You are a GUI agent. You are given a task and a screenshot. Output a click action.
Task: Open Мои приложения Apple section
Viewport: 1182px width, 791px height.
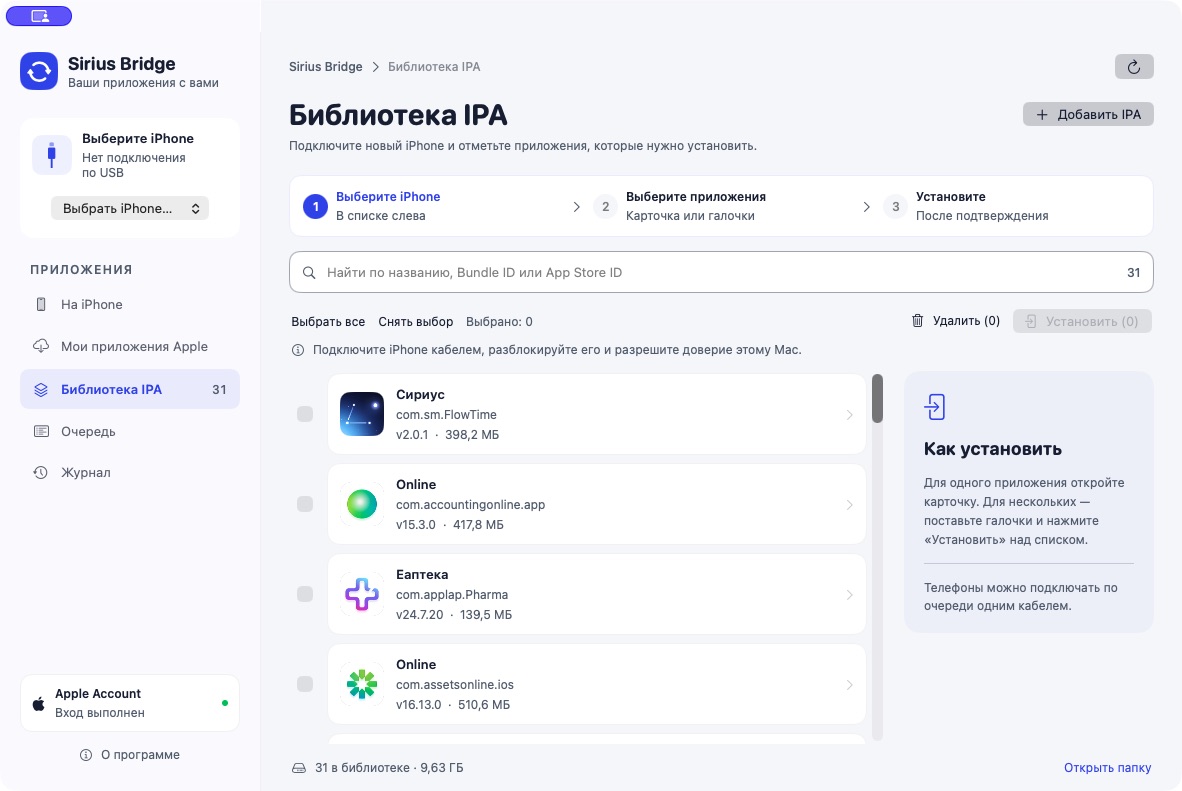[130, 346]
